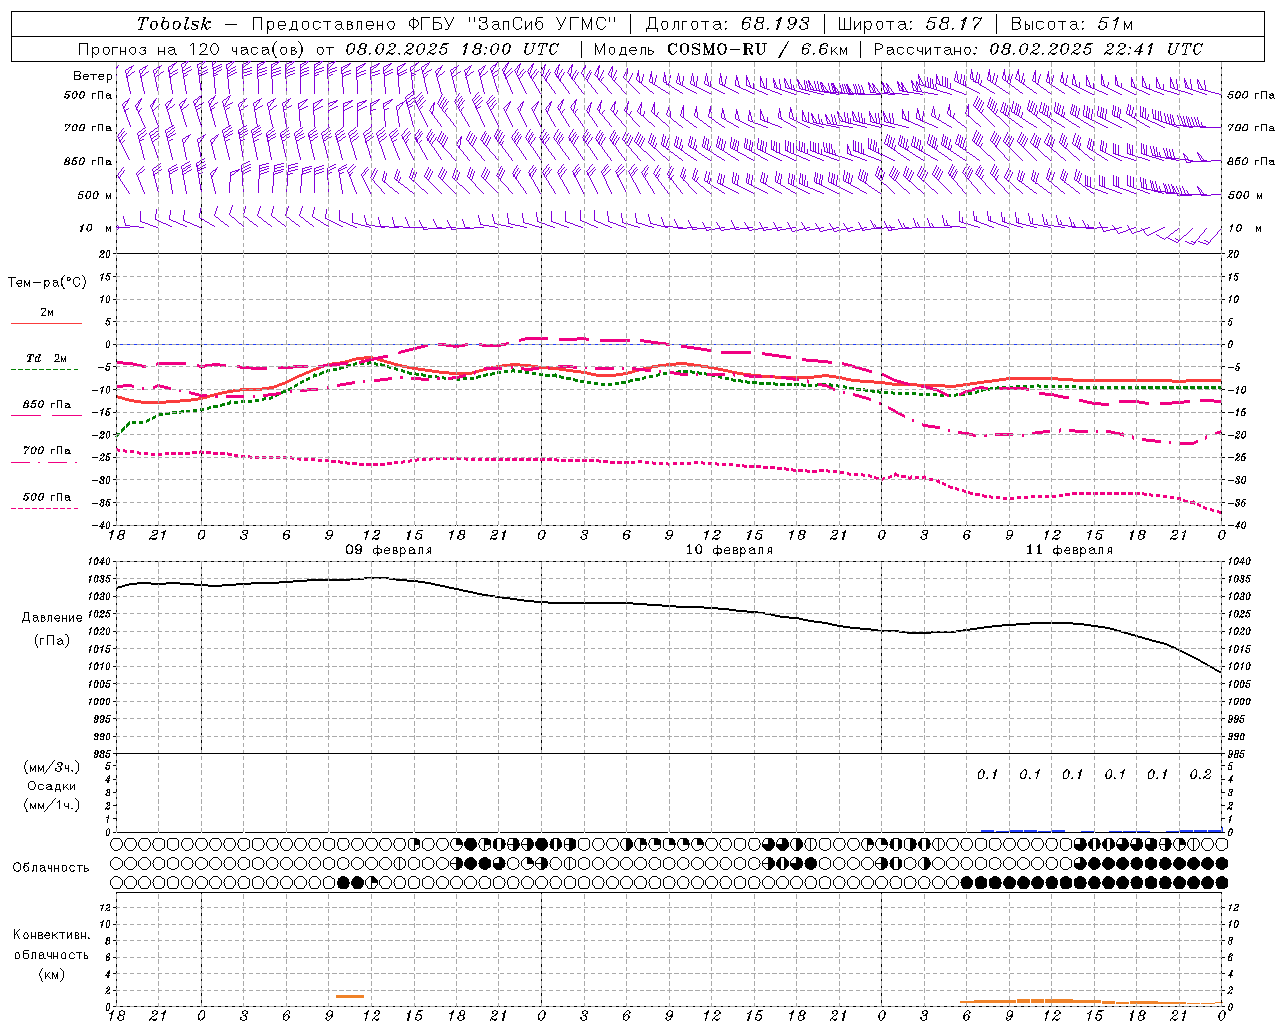Screen dimensions: 1280x1024
Task: Select the 'Предоставлено ФГБУ "ЗапСиб УГМС"' provider text
Action: coord(434,24)
